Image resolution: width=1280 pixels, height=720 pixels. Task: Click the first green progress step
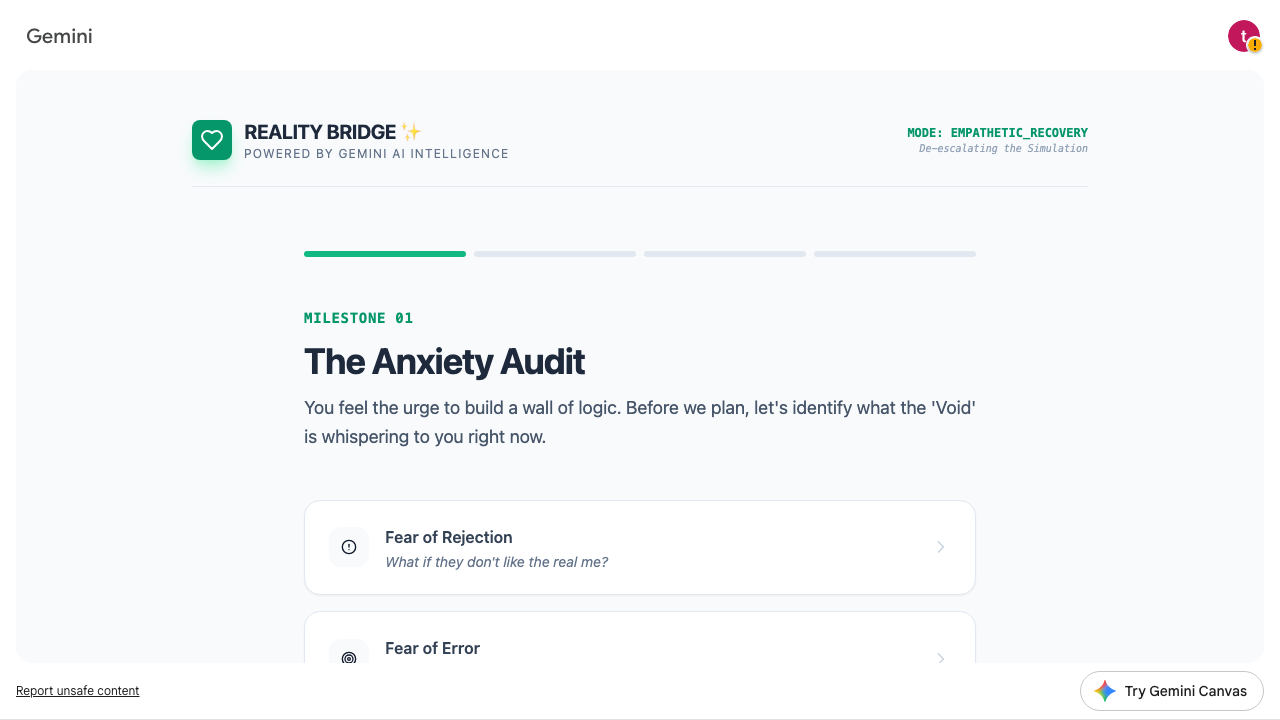(x=385, y=254)
